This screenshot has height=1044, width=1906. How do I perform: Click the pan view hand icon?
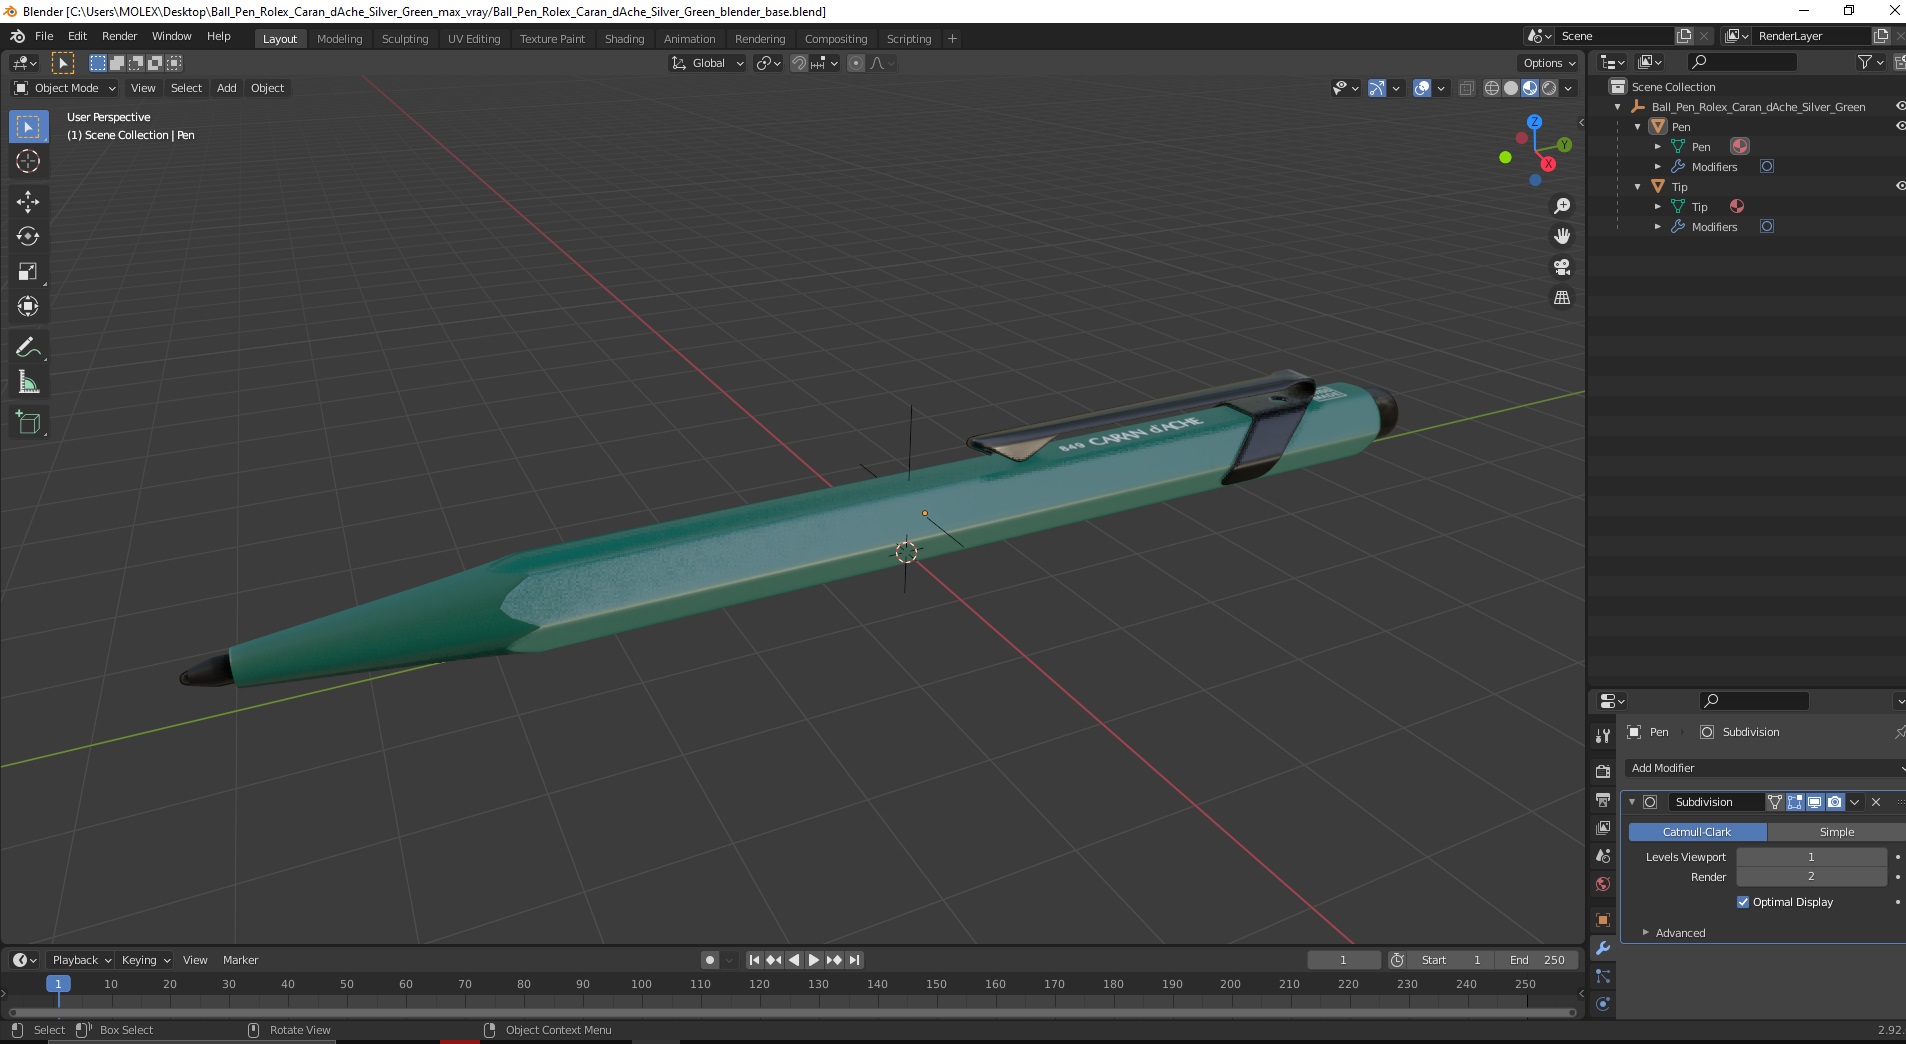pos(1562,236)
